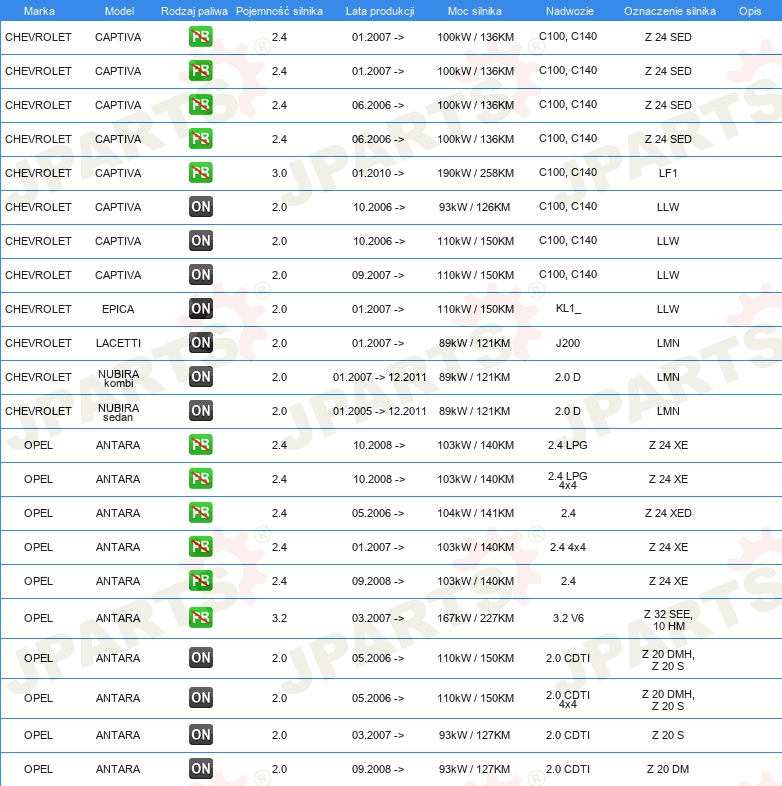Click the ON icon in the Captiva 93kW row
The width and height of the screenshot is (782, 786).
pyautogui.click(x=201, y=207)
